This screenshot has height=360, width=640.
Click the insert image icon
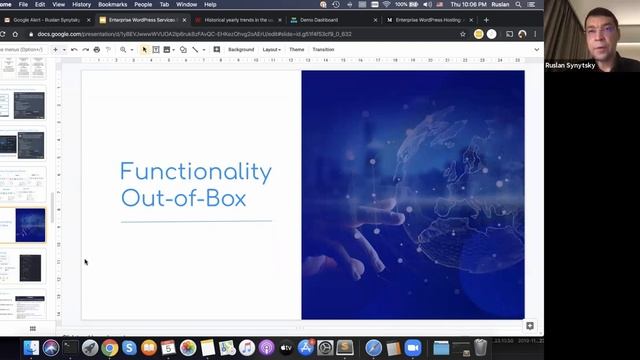coord(167,49)
